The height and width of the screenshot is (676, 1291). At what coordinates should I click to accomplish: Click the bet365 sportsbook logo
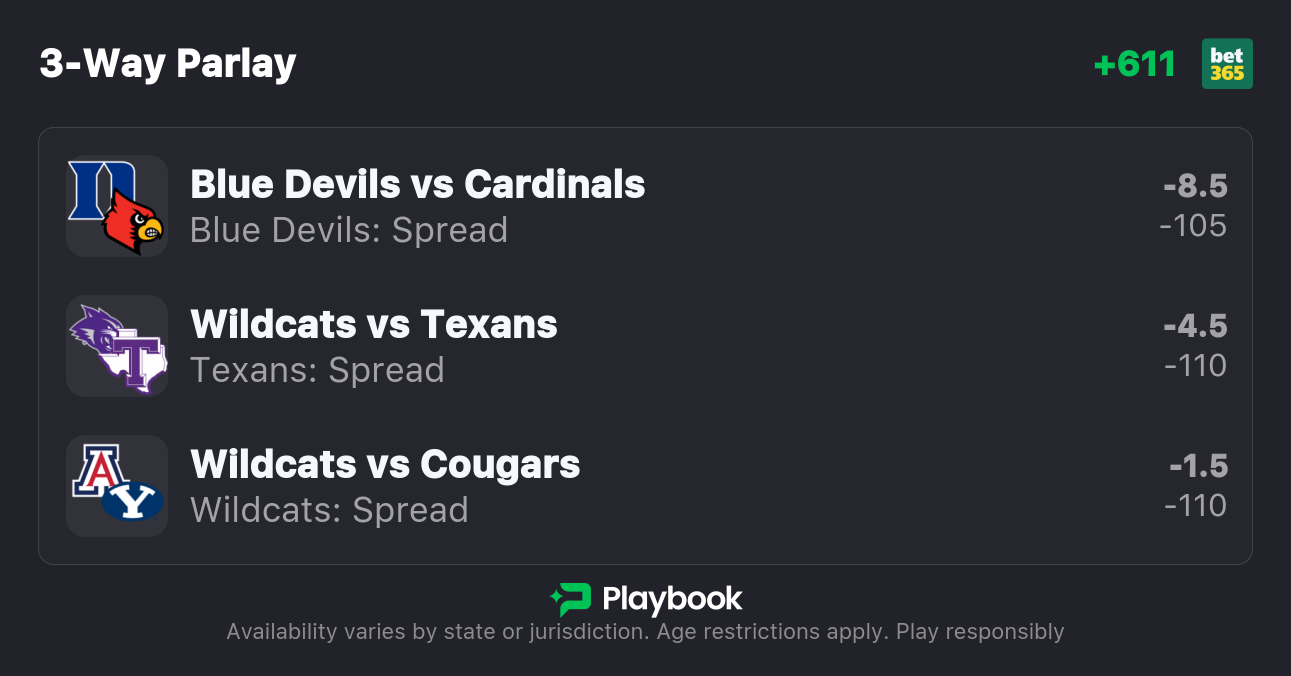click(1227, 64)
